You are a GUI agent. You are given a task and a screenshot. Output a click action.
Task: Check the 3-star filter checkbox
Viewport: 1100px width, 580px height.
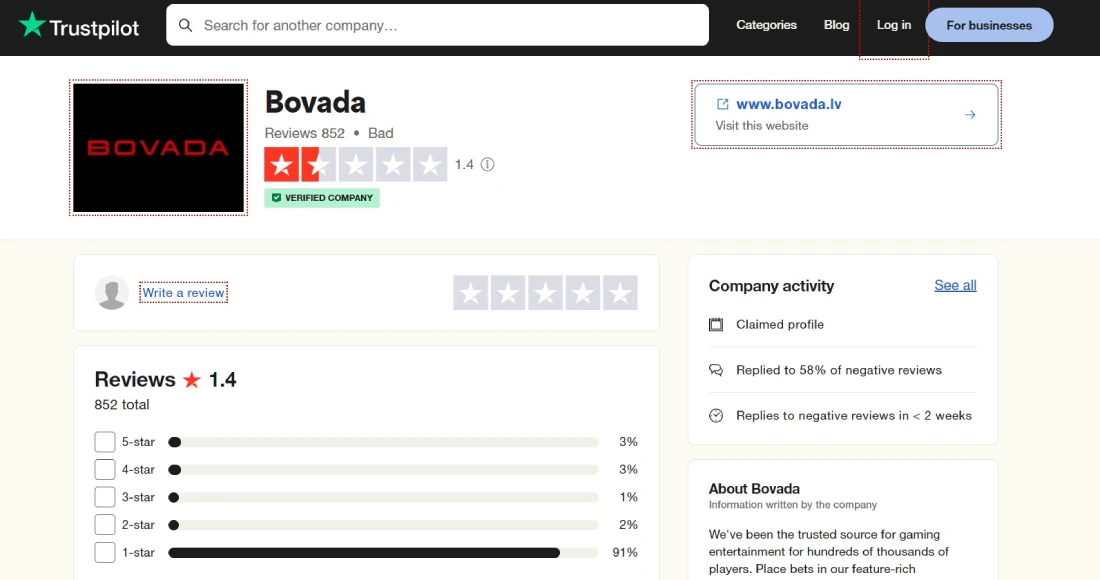click(x=105, y=497)
